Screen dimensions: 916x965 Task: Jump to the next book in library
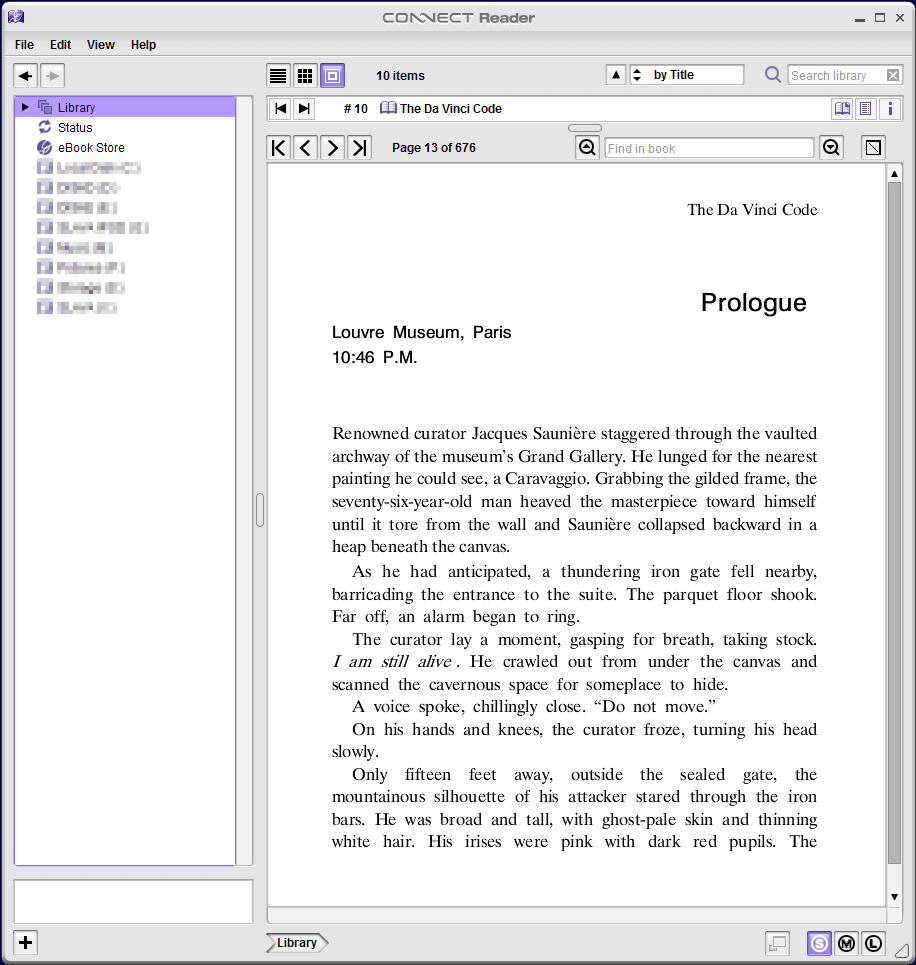[304, 109]
